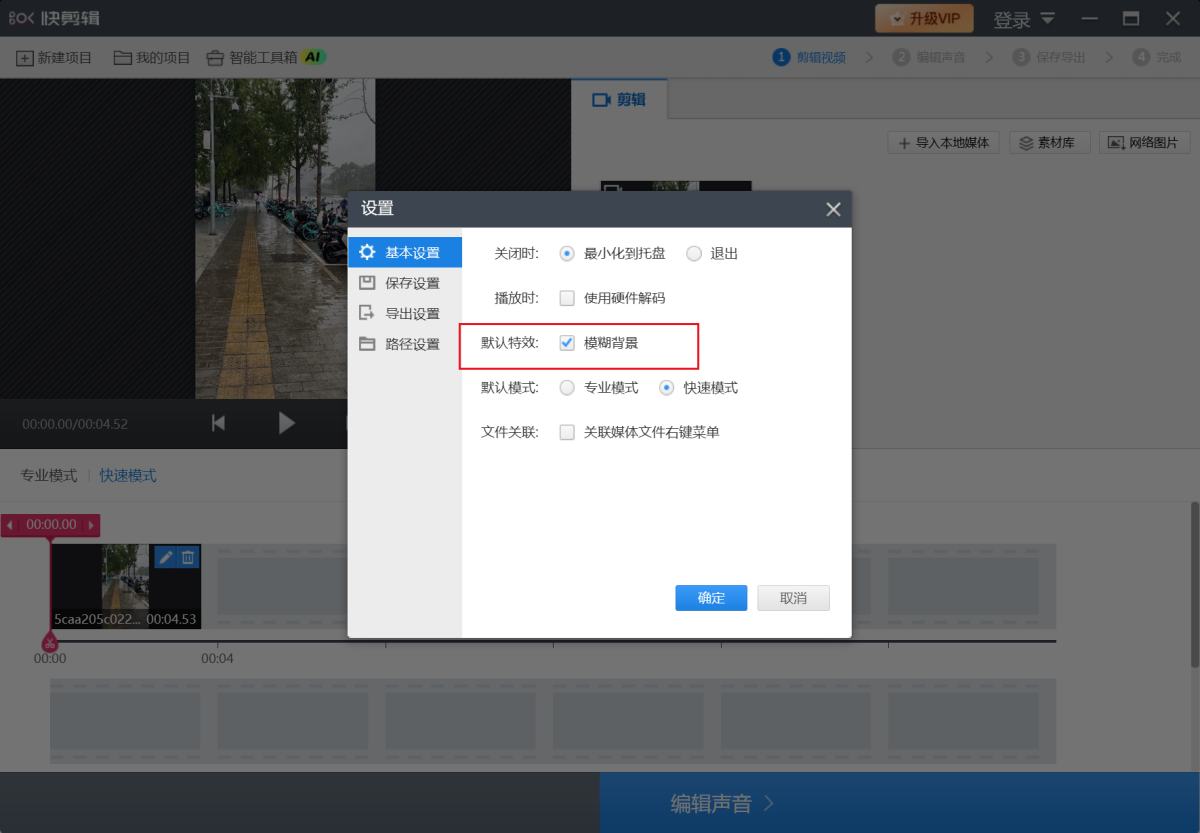Viewport: 1200px width, 833px height.
Task: Go to step 4 完成
Action: pyautogui.click(x=1157, y=57)
